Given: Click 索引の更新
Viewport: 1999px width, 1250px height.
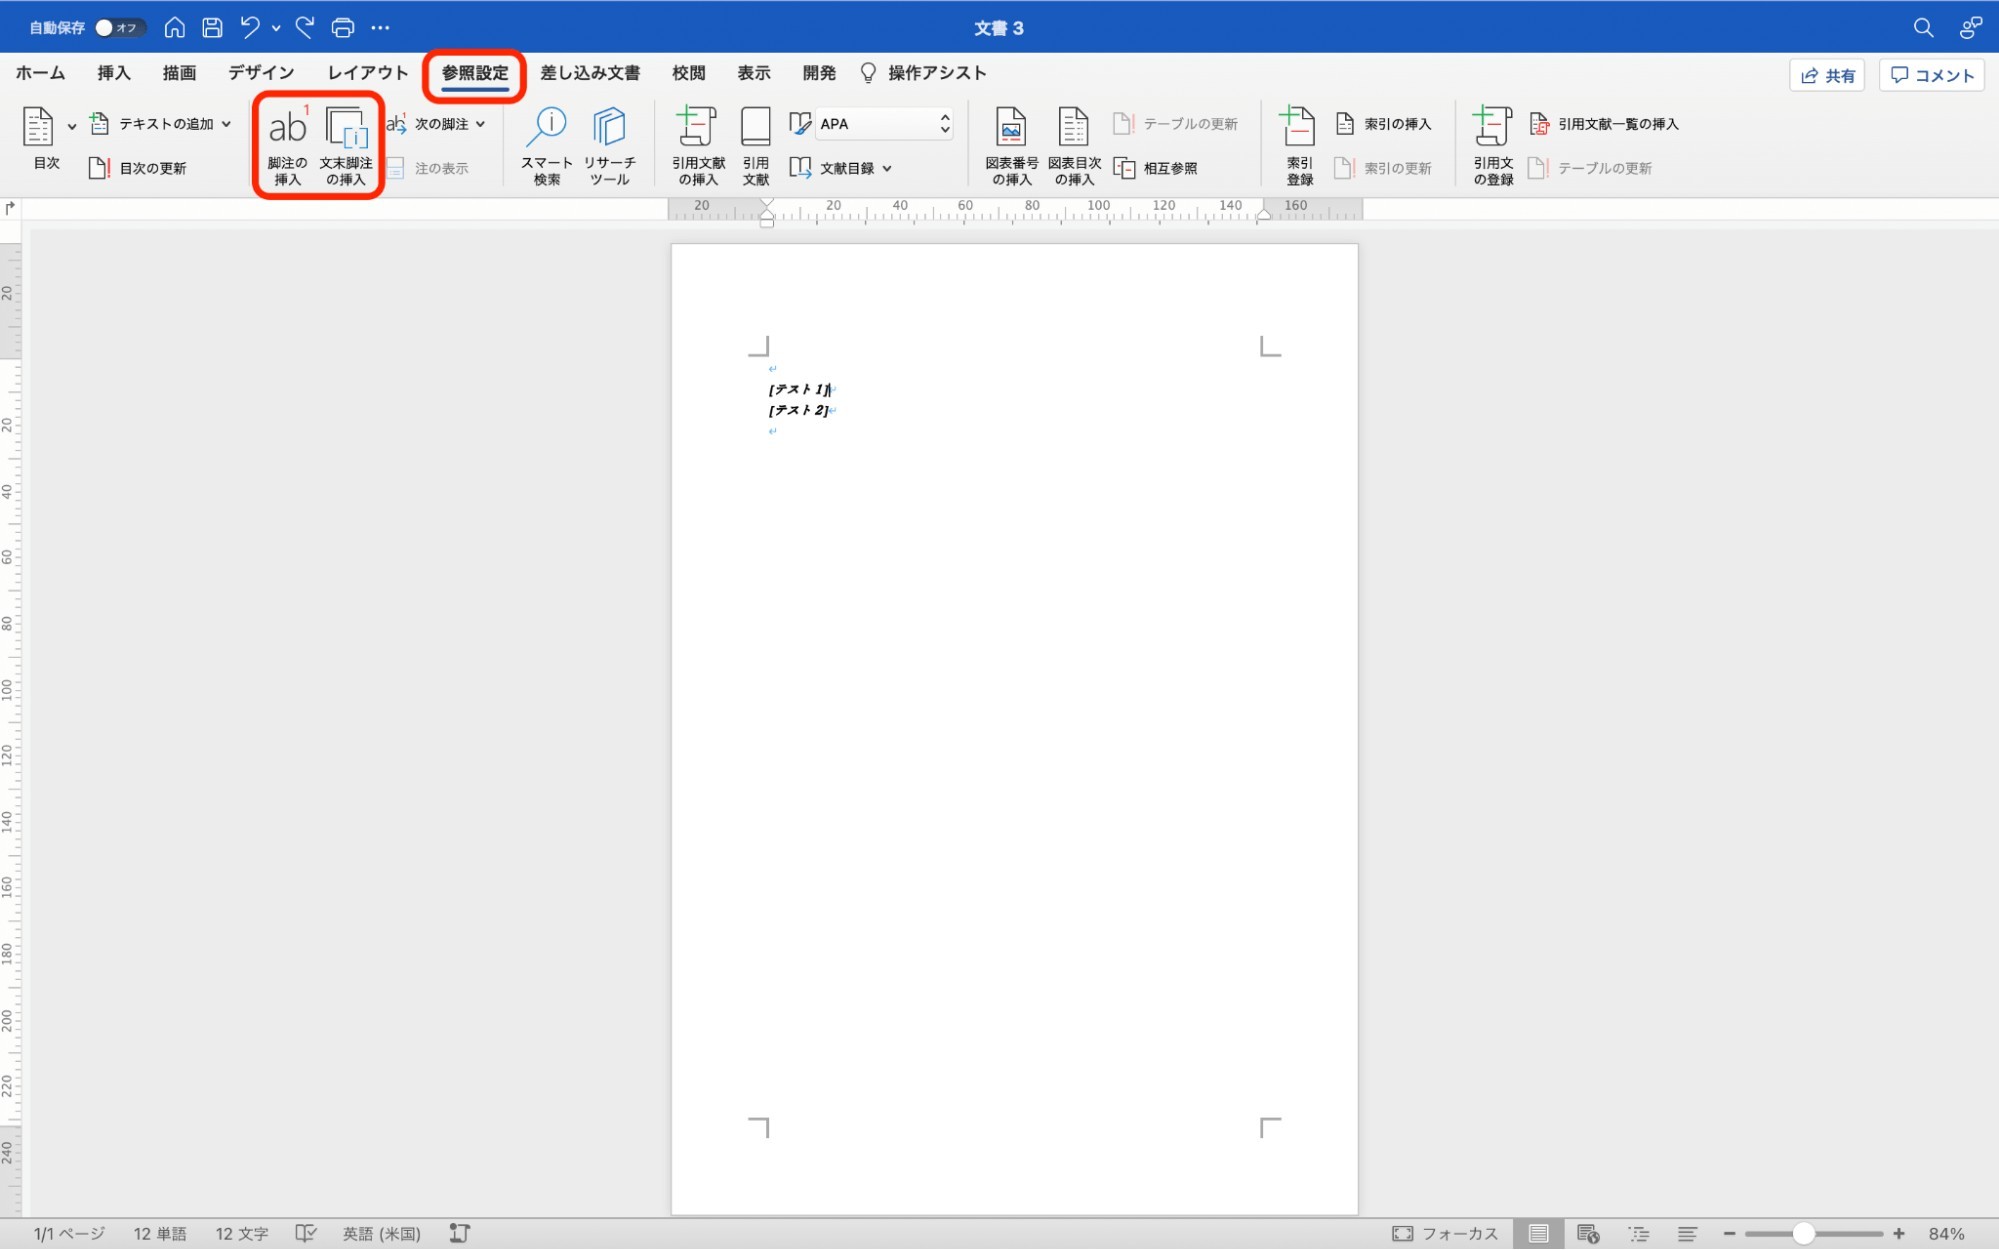Looking at the screenshot, I should (x=1384, y=168).
